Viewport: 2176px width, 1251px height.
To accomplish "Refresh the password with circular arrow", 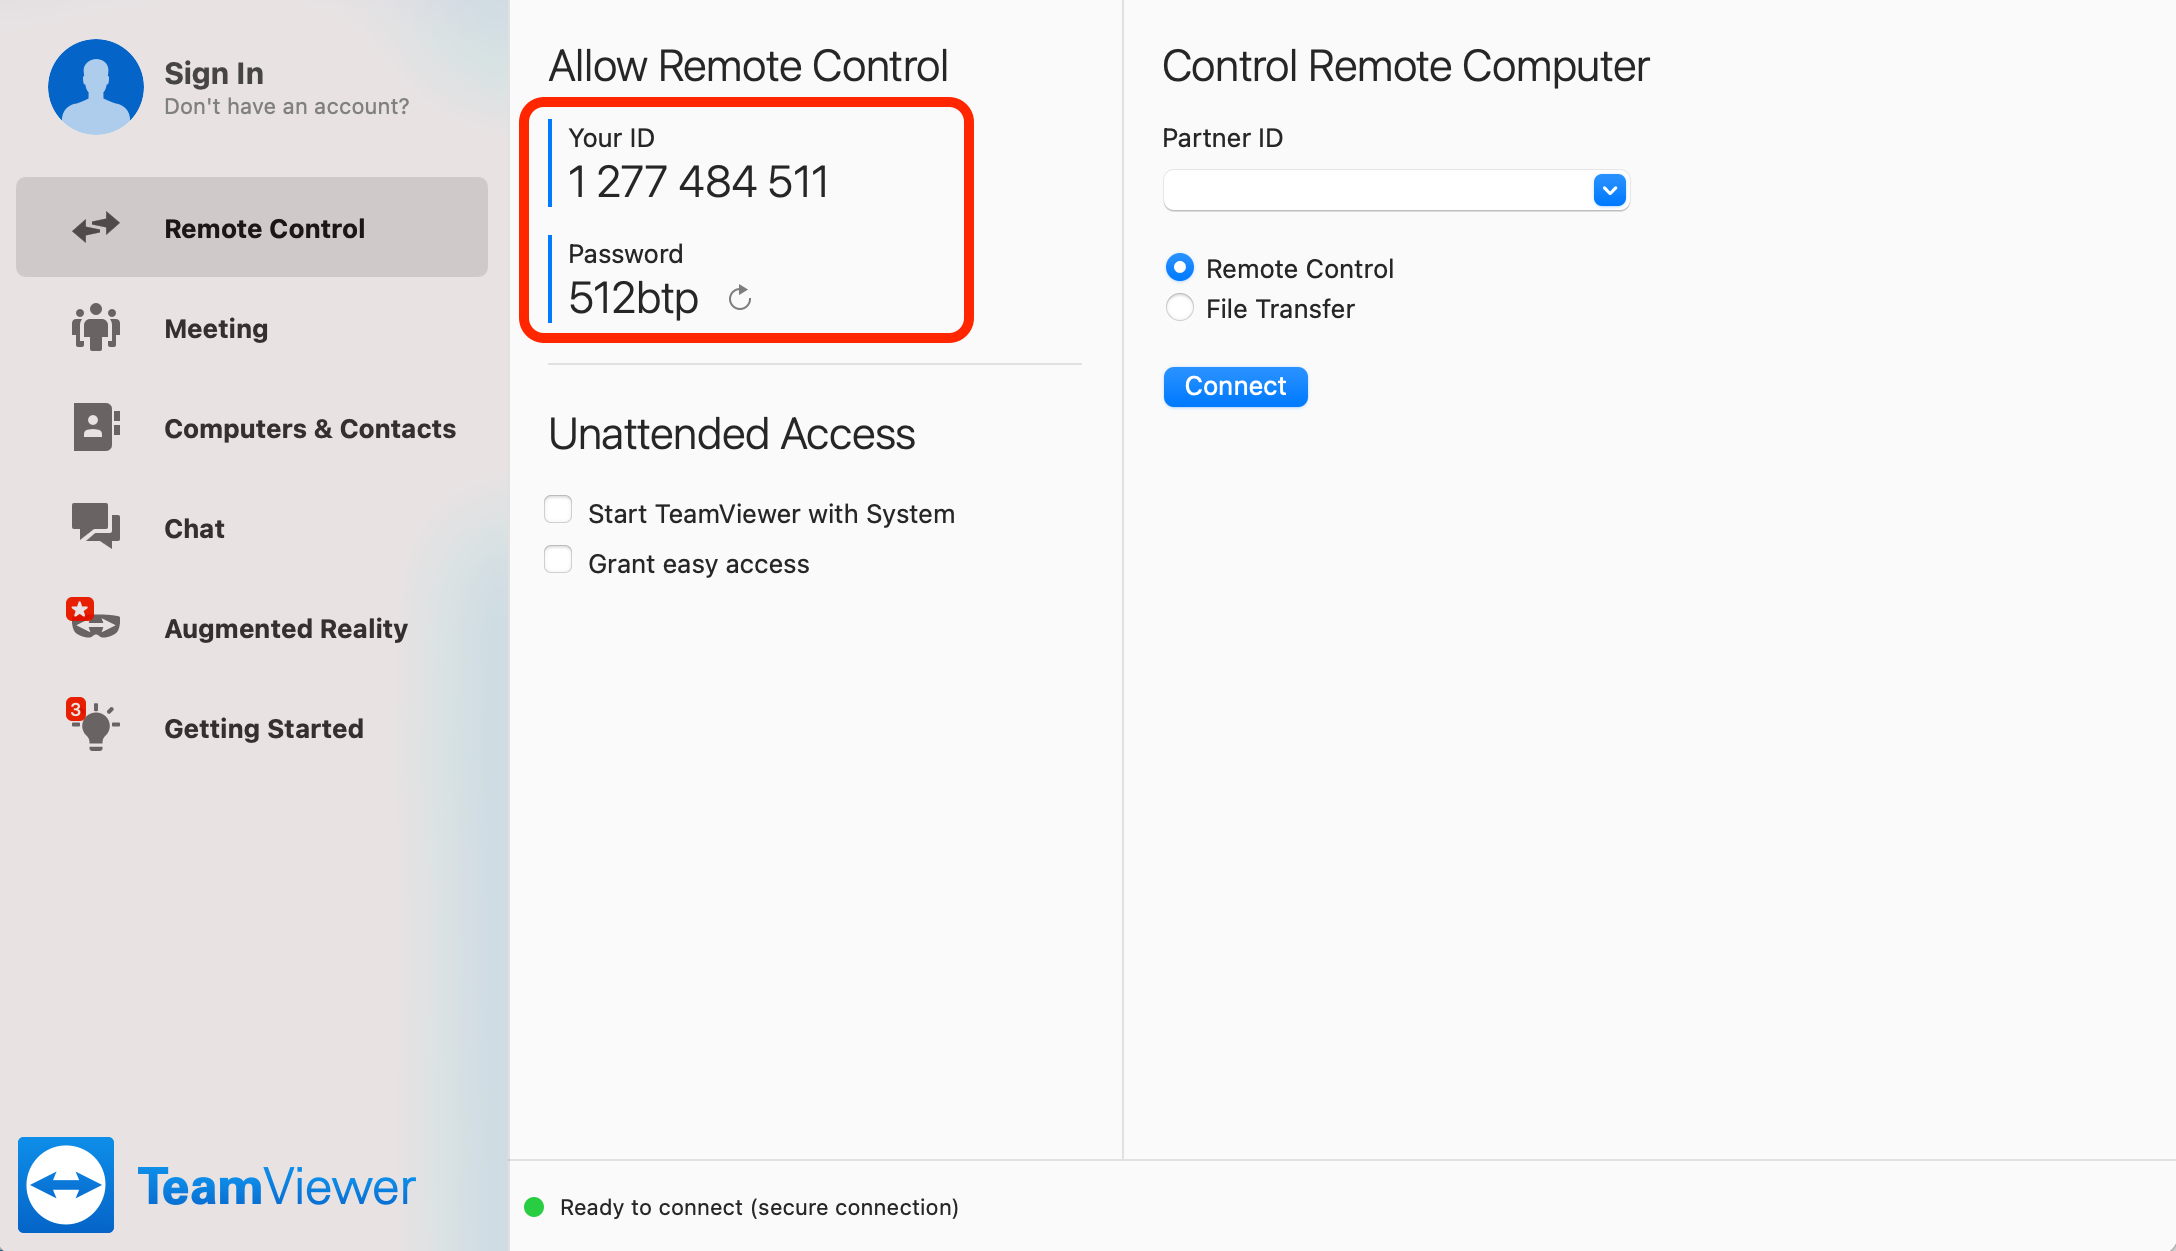I will pyautogui.click(x=740, y=298).
